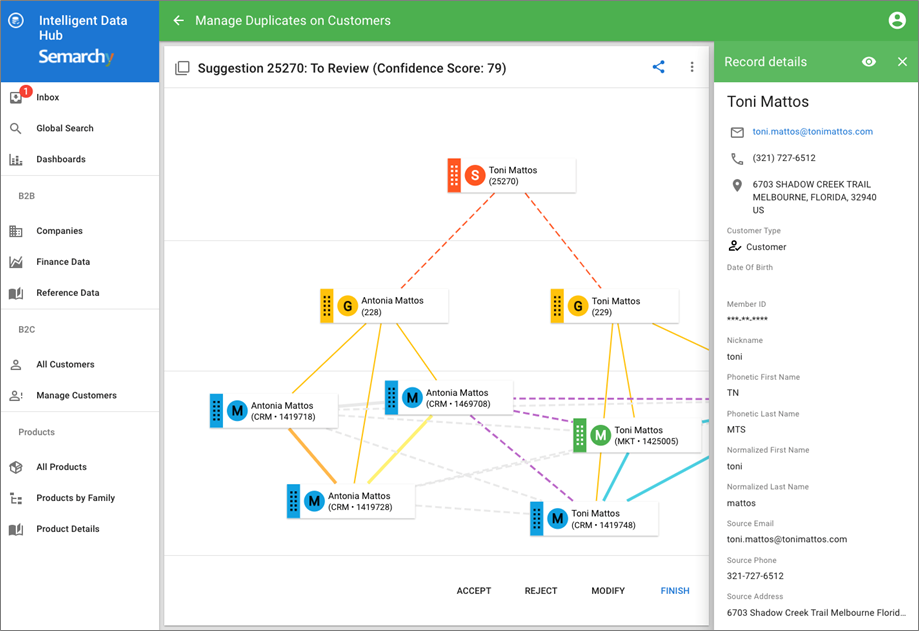Open Finance Data in the sidebar
The height and width of the screenshot is (631, 919).
(80, 262)
